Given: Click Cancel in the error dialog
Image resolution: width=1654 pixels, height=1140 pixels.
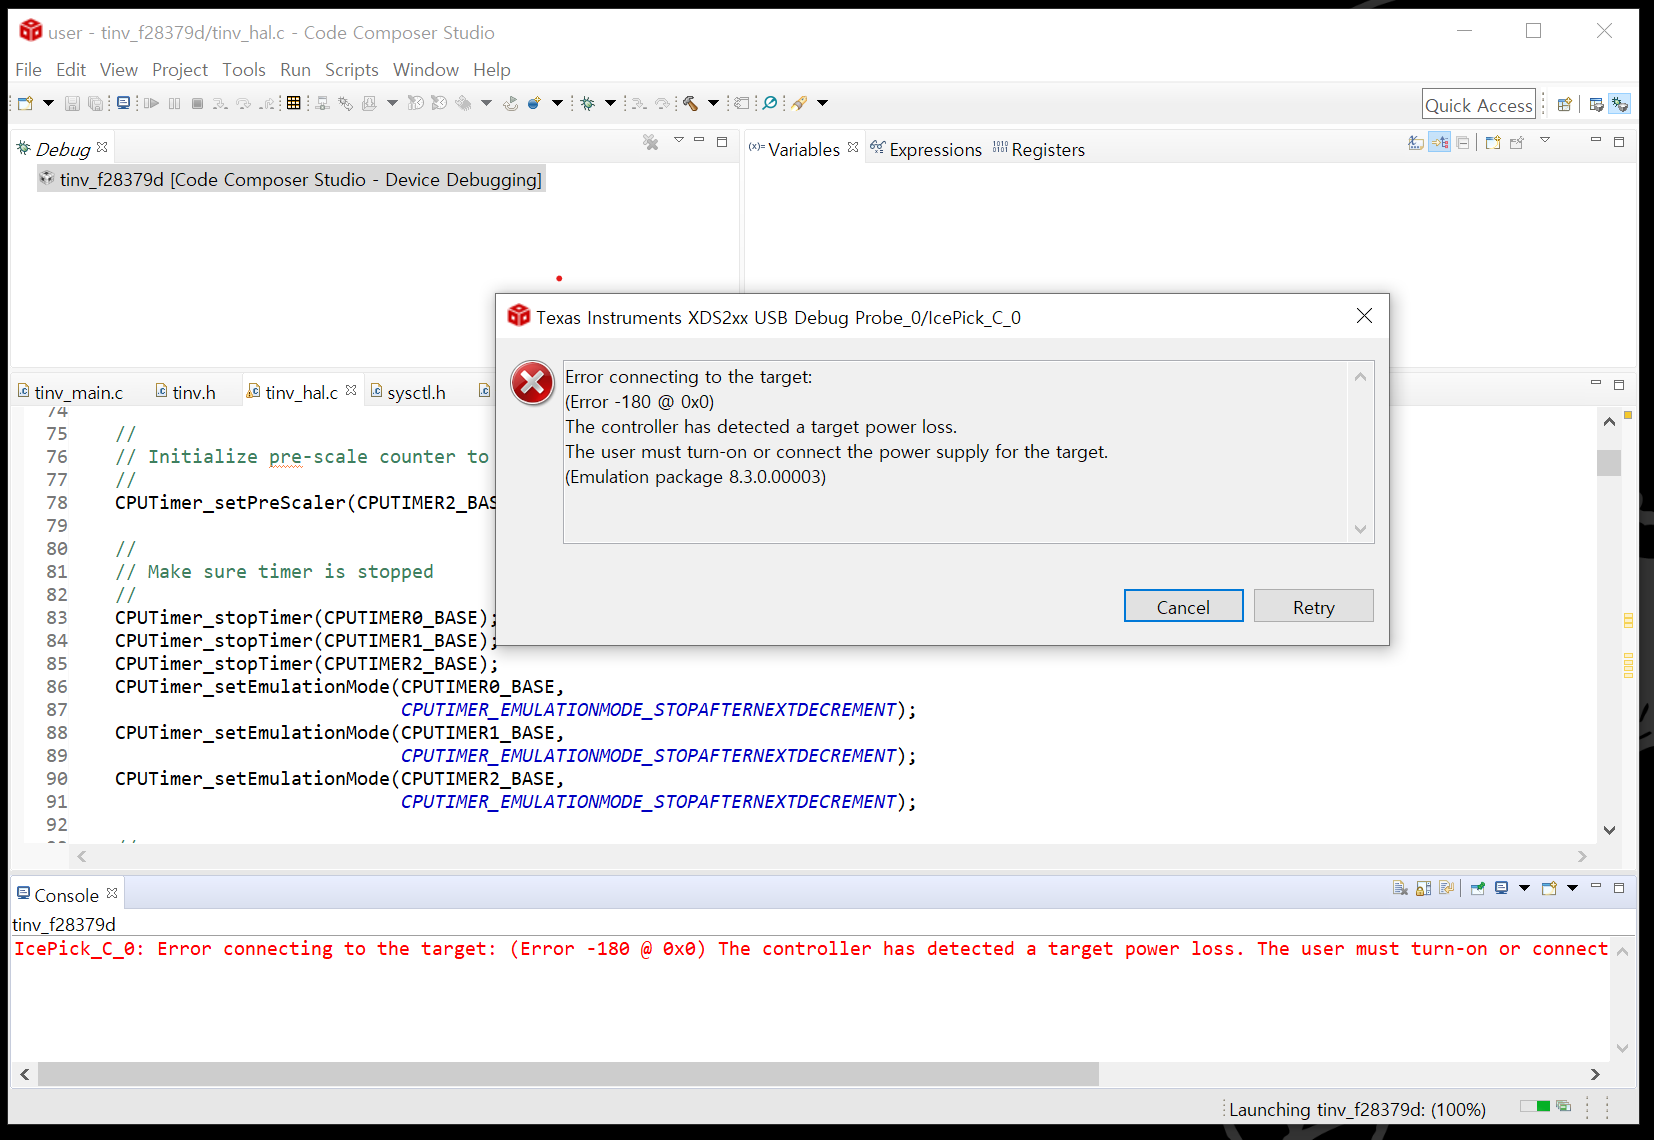Looking at the screenshot, I should point(1183,606).
